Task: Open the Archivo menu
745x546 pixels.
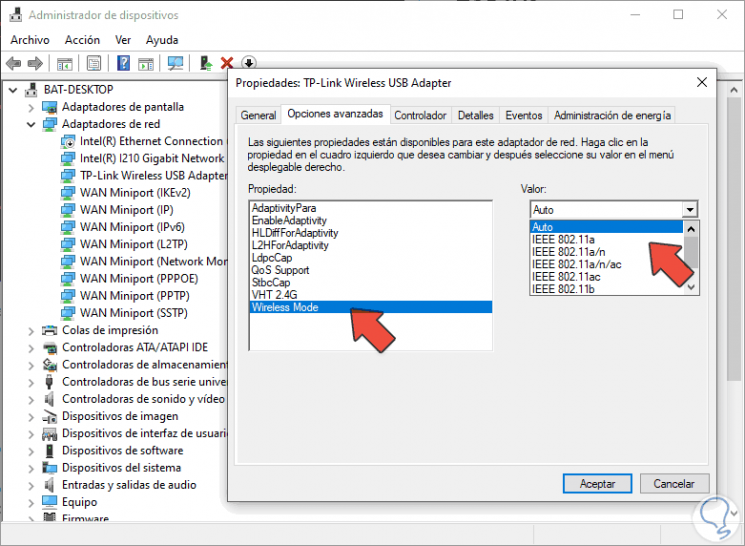Action: click(x=30, y=40)
